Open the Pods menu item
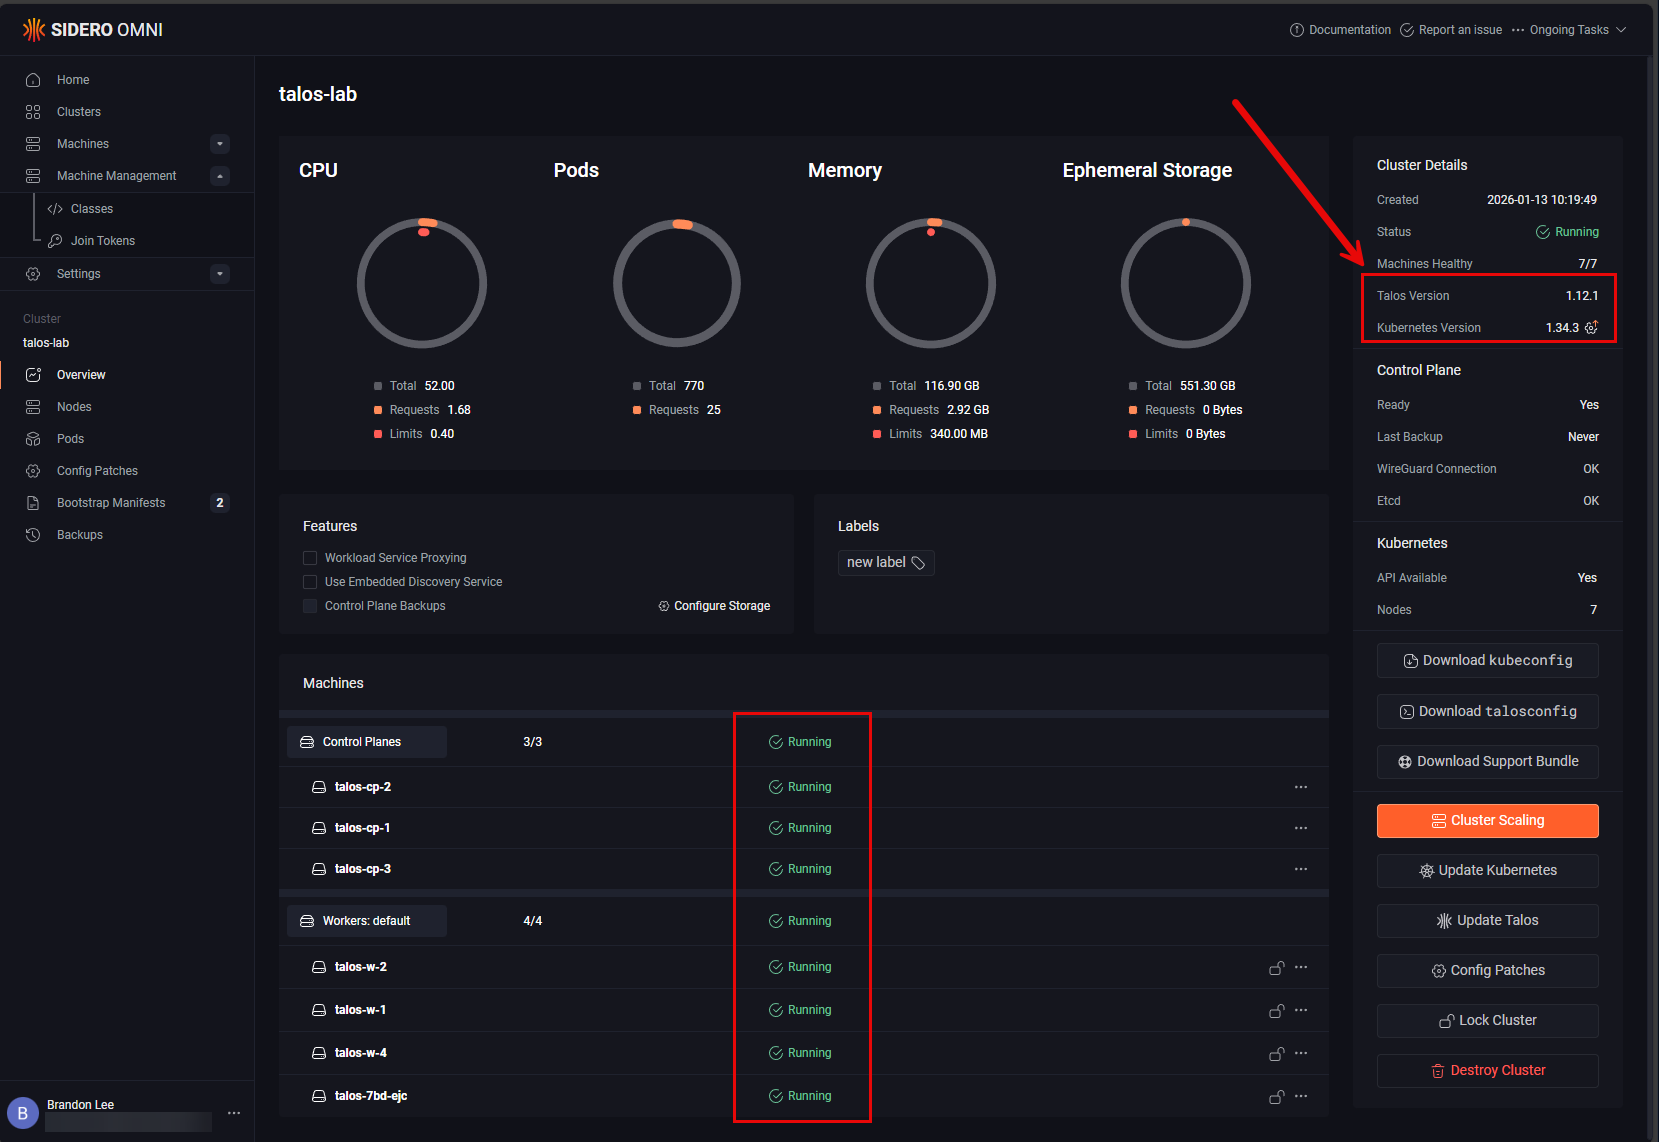Viewport: 1659px width, 1142px height. pyautogui.click(x=127, y=439)
